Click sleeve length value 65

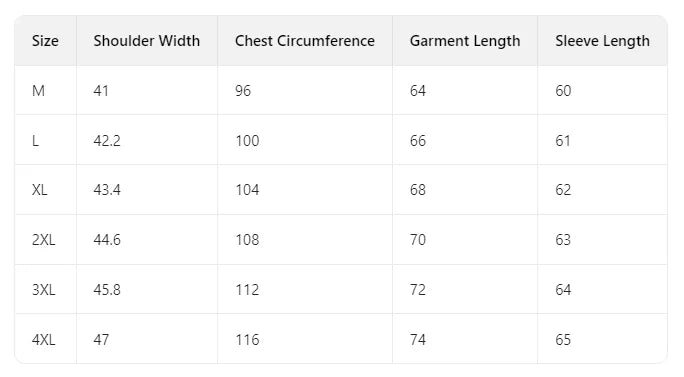point(563,339)
